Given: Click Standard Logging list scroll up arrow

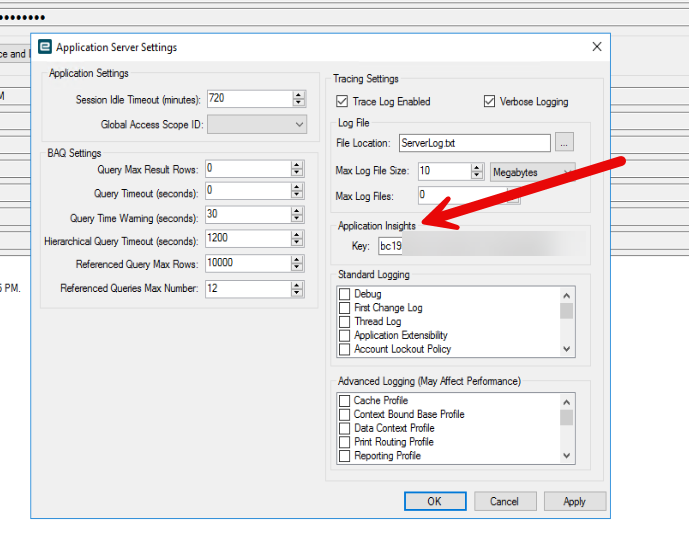Looking at the screenshot, I should click(566, 295).
